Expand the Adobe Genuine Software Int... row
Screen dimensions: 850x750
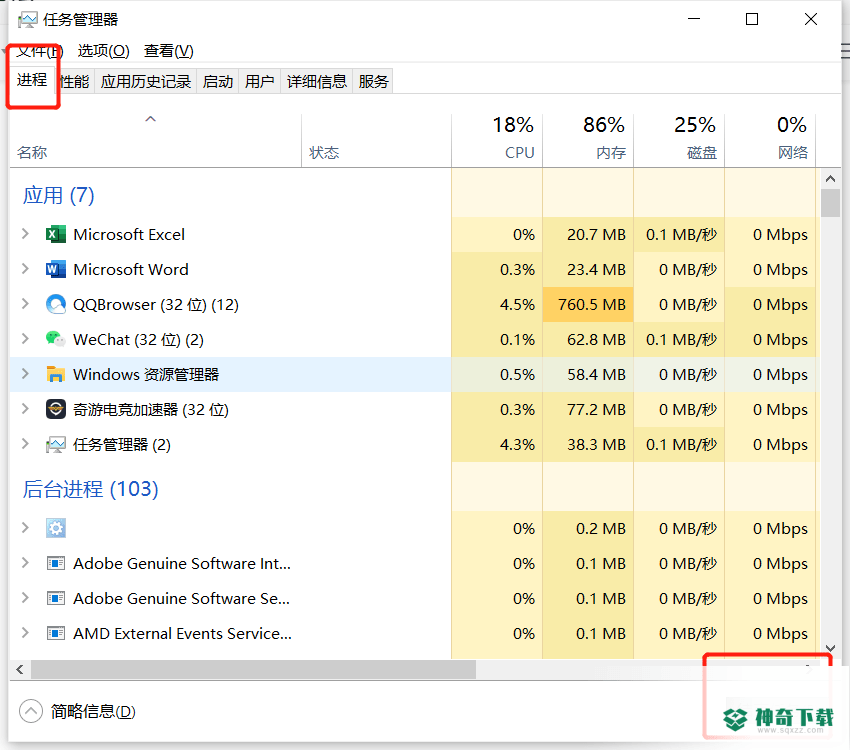[25, 562]
